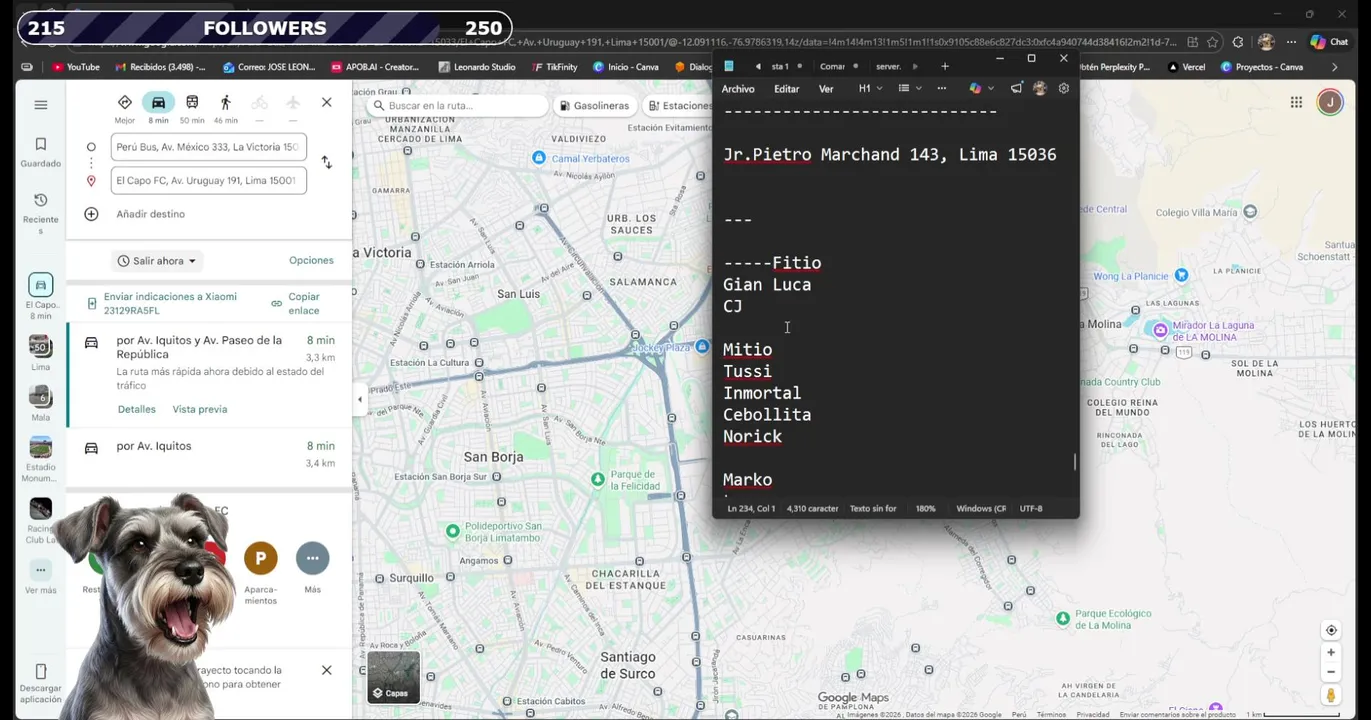Swap origin and destination
Viewport: 1371px width, 720px height.
(326, 162)
